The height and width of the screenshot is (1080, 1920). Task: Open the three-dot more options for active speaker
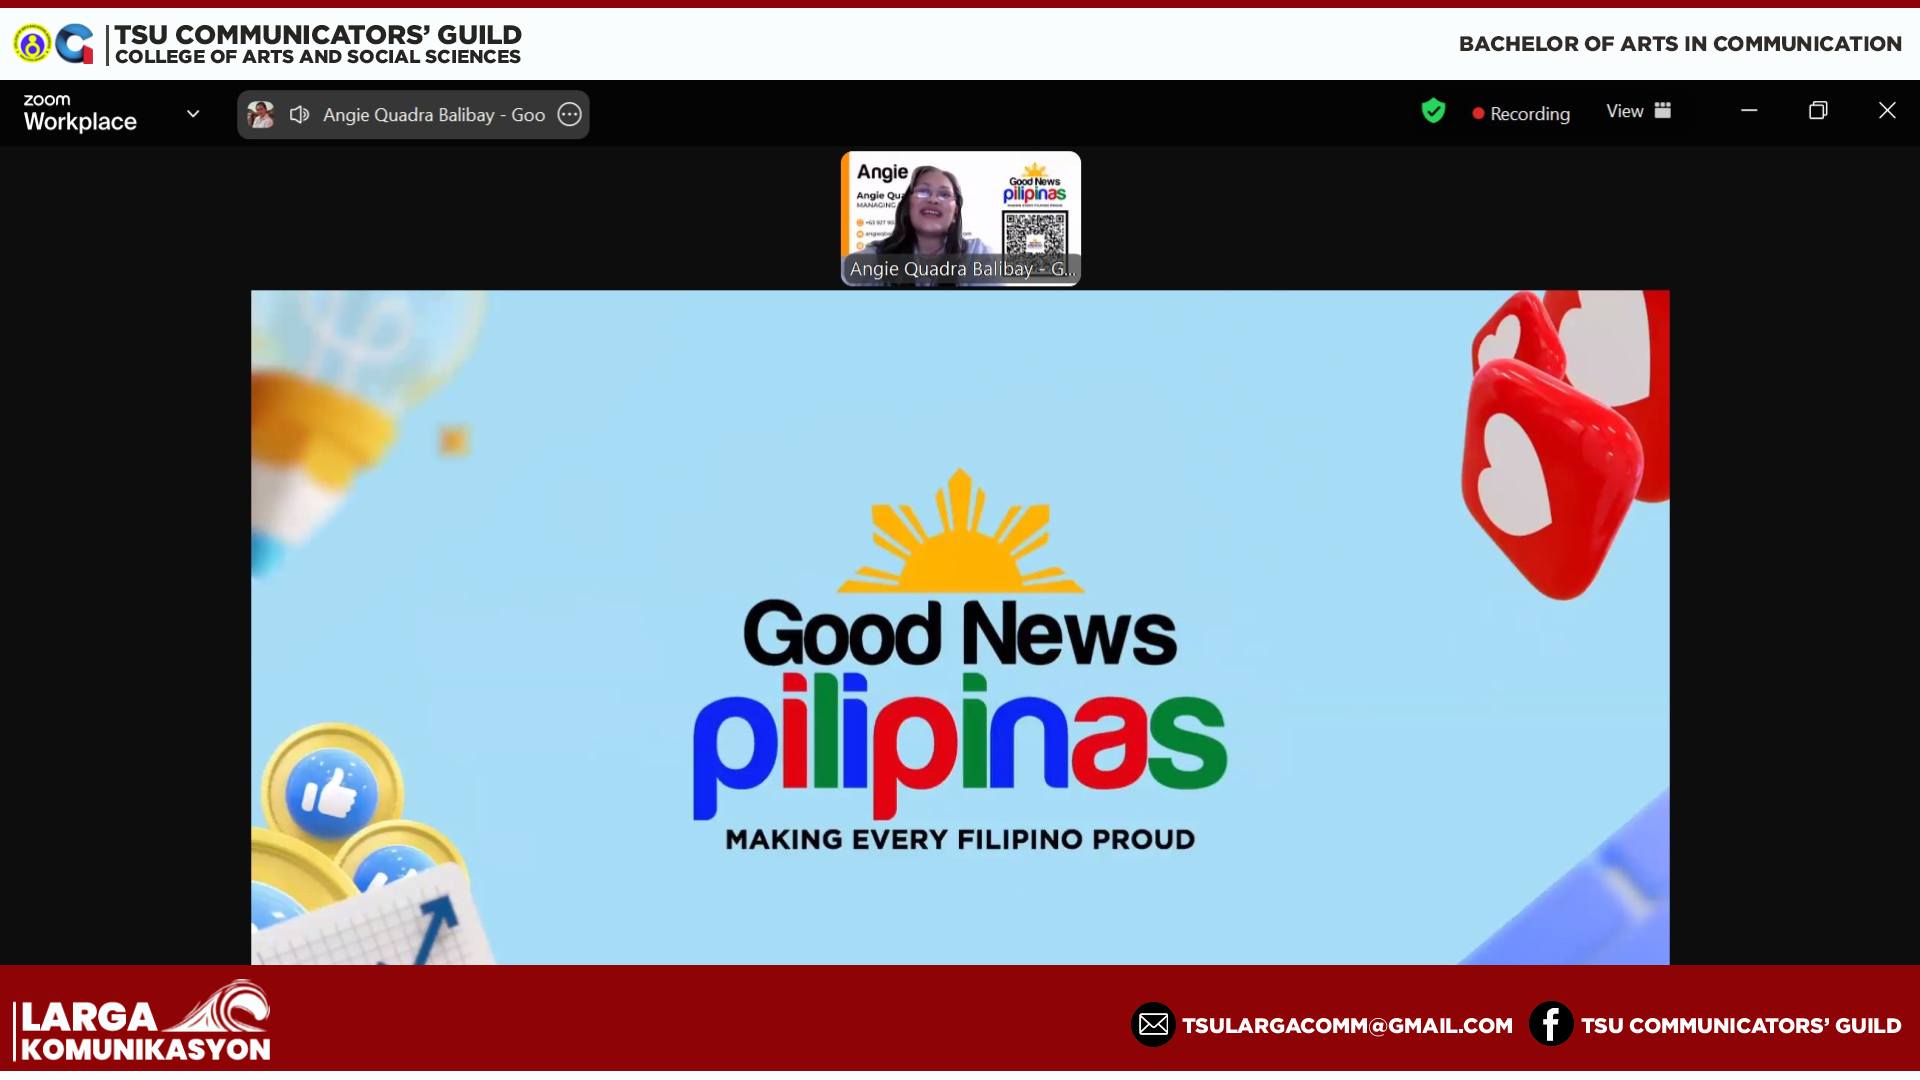(x=569, y=115)
